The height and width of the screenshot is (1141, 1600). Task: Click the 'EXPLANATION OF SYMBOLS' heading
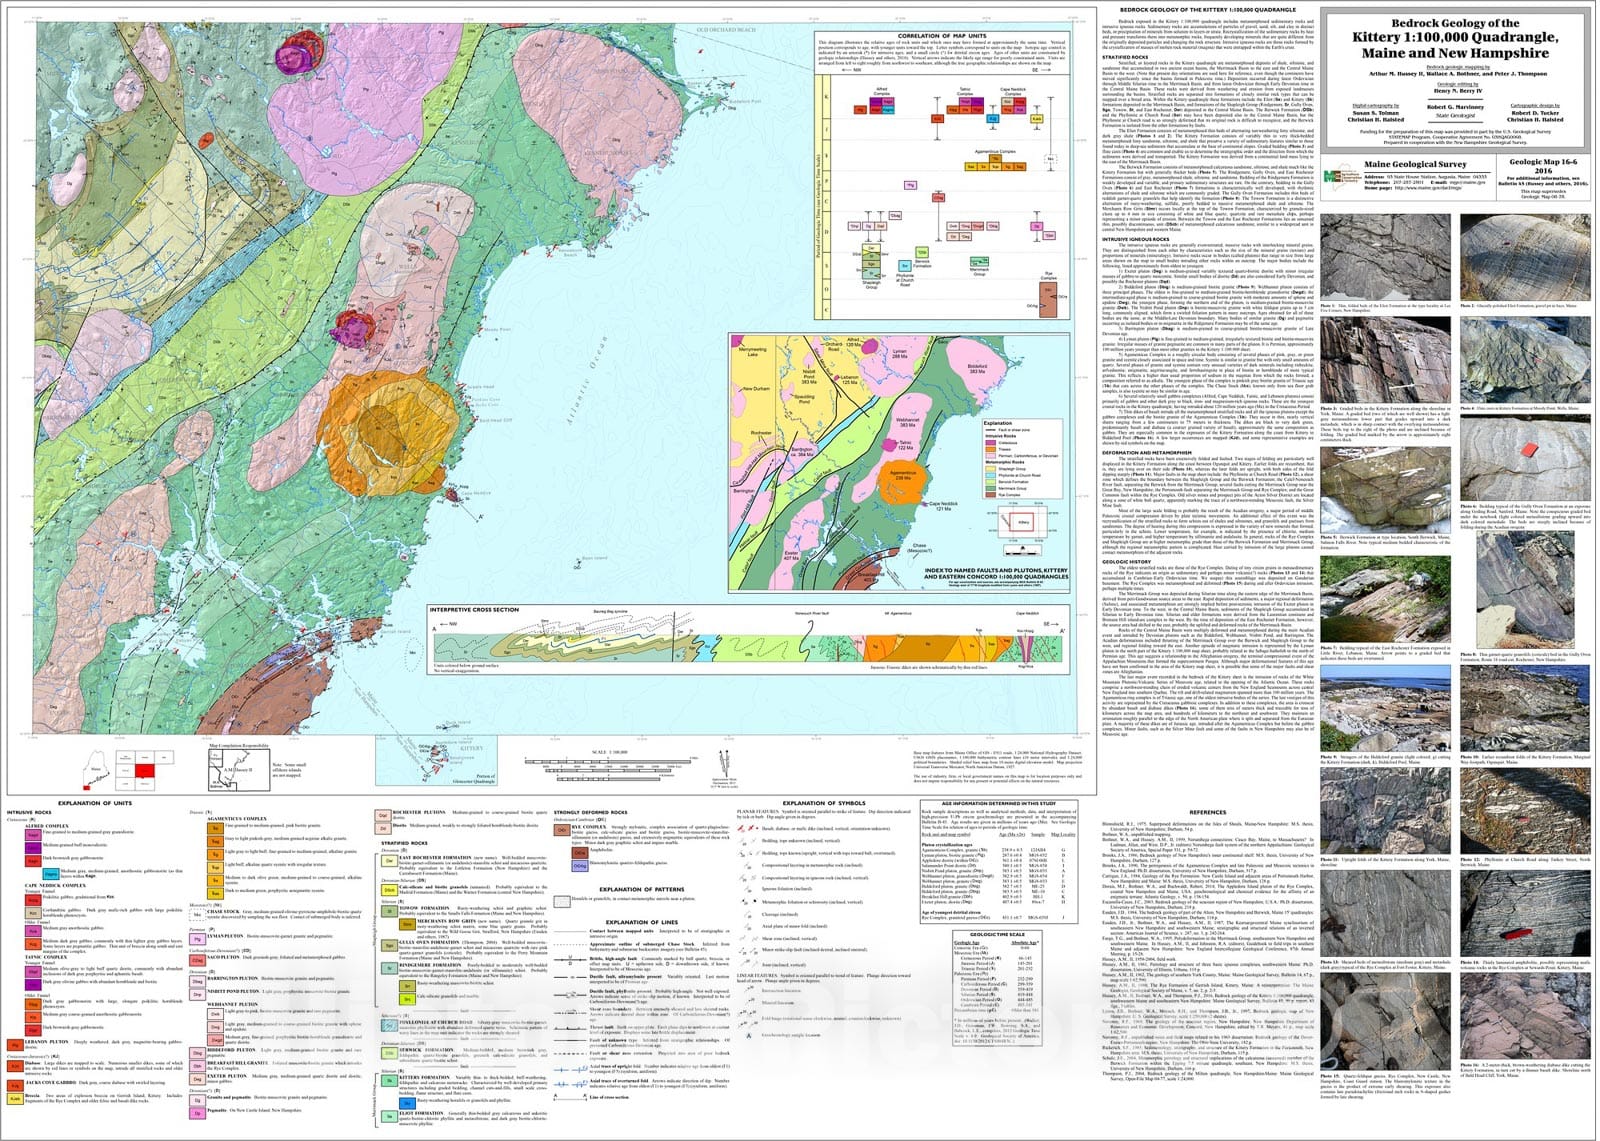(x=824, y=803)
